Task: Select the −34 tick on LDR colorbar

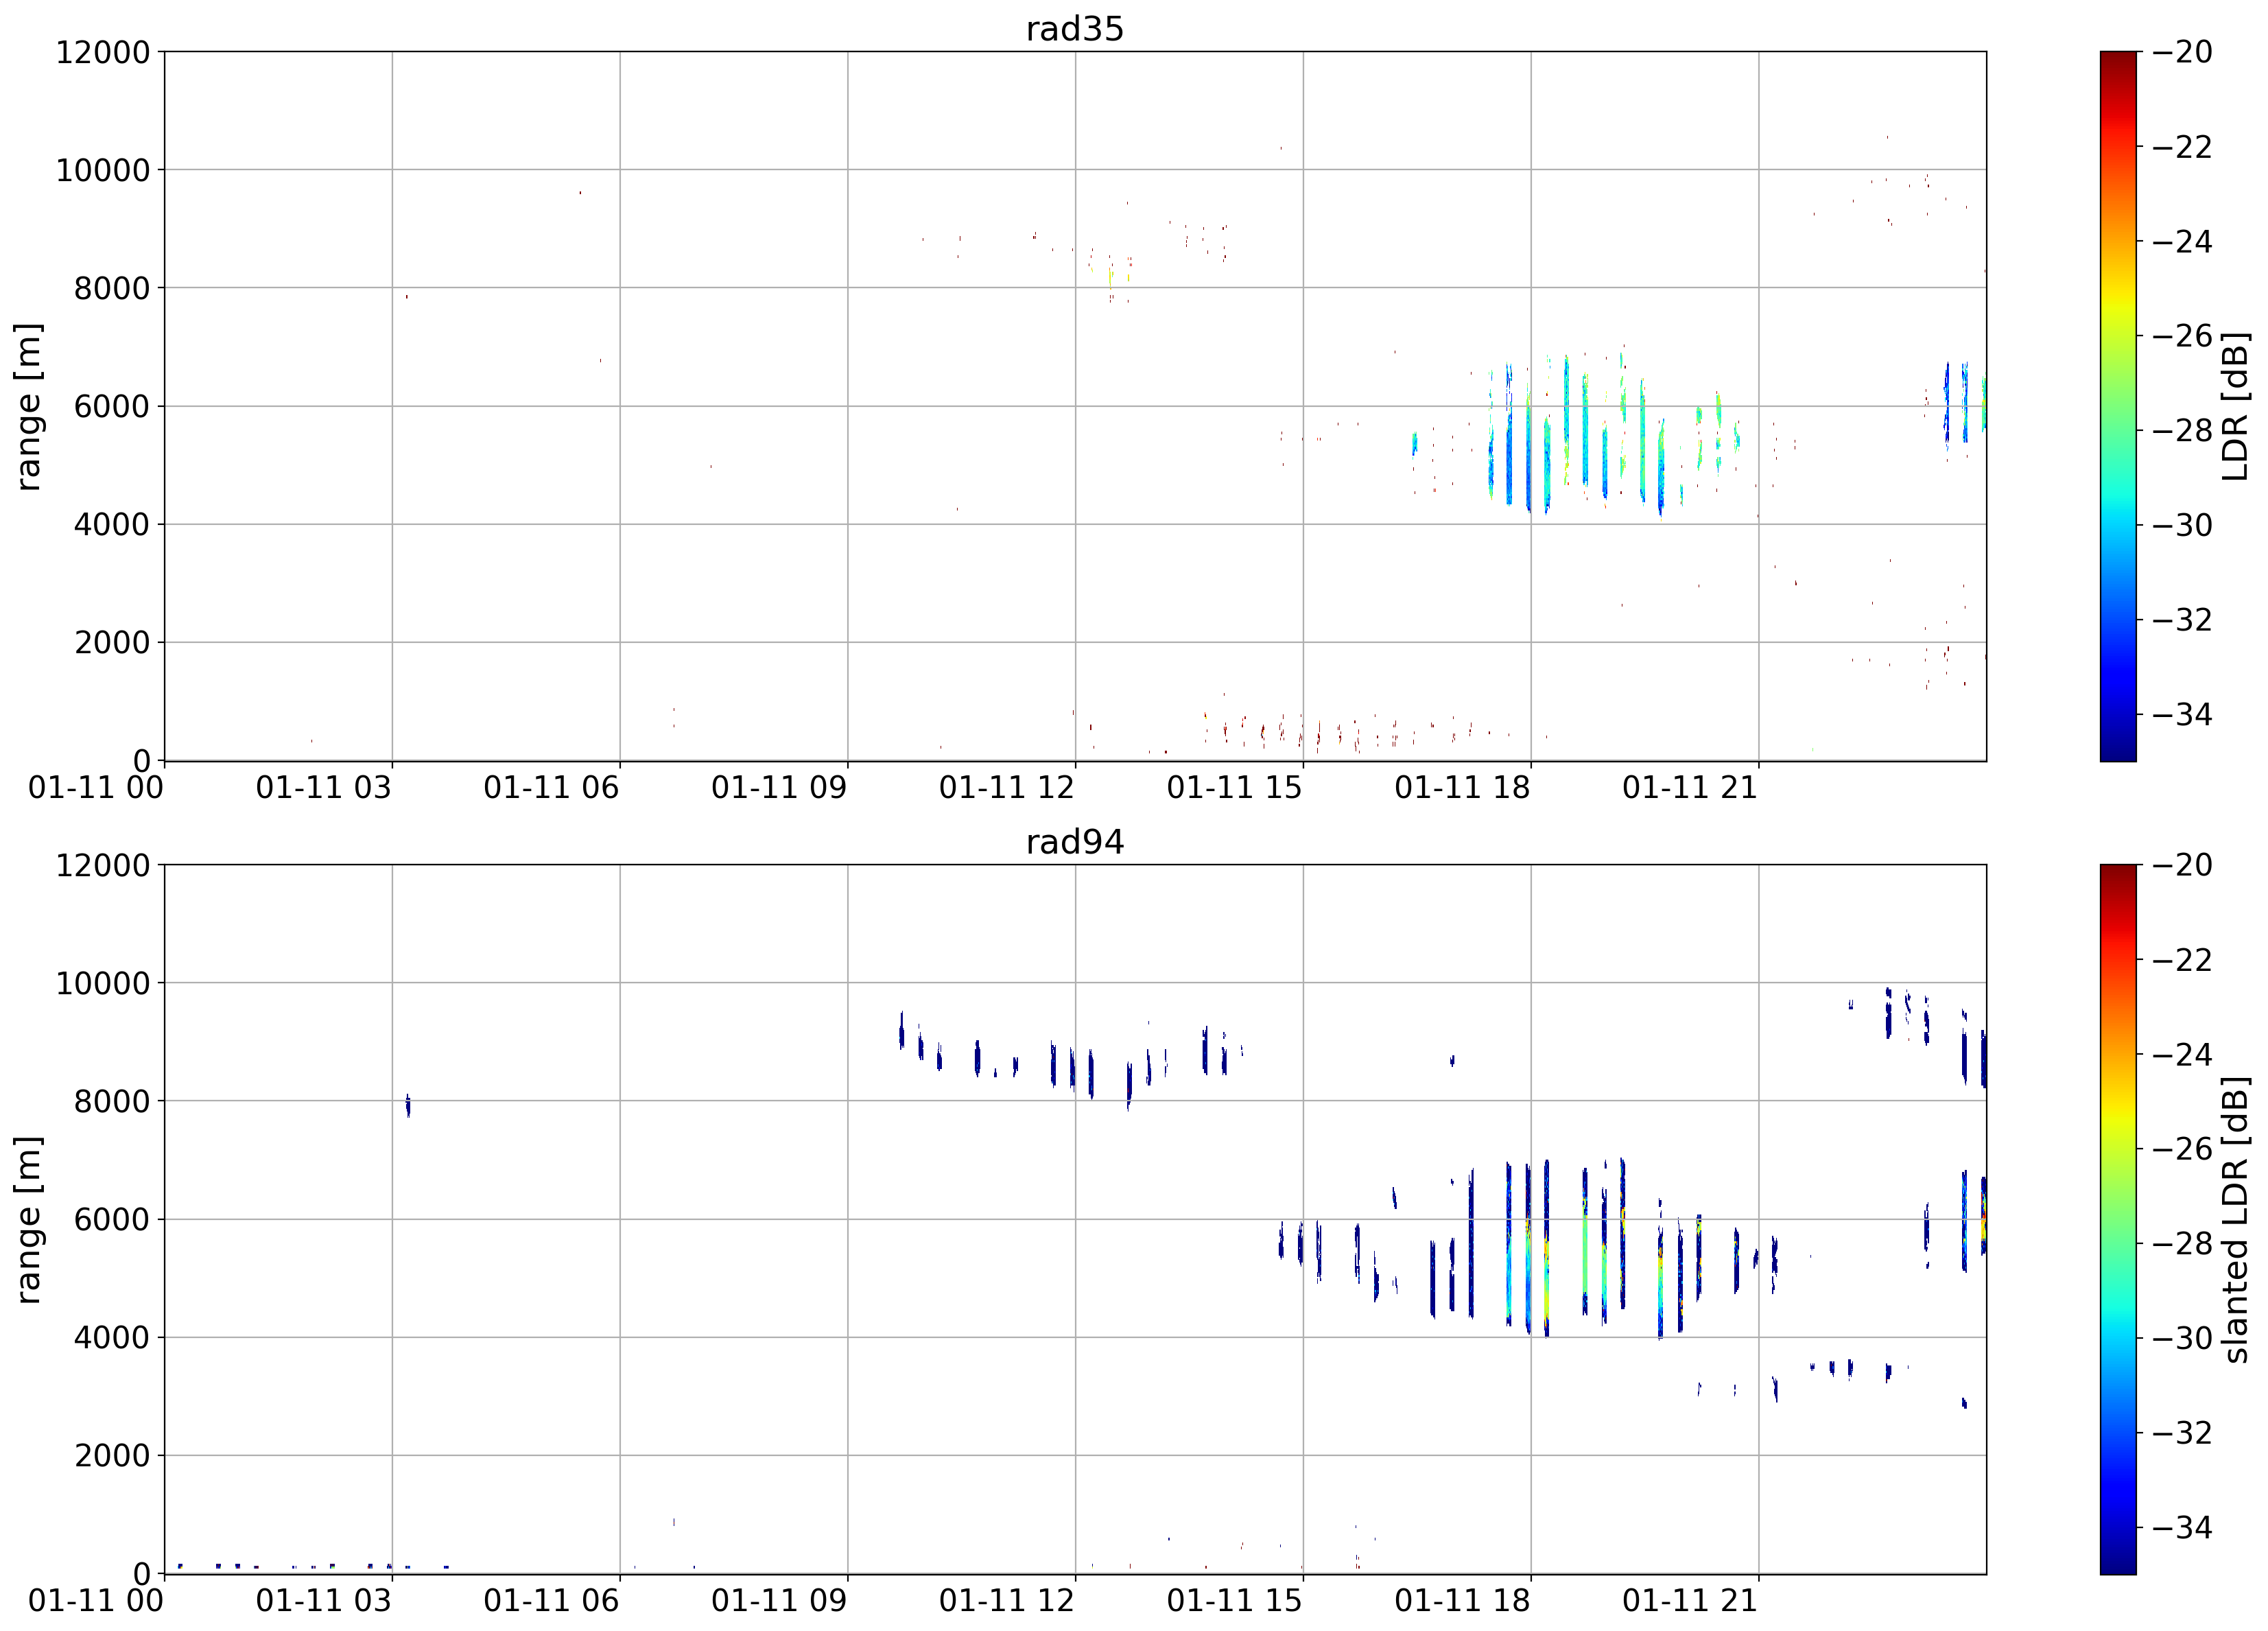Action: click(2182, 714)
